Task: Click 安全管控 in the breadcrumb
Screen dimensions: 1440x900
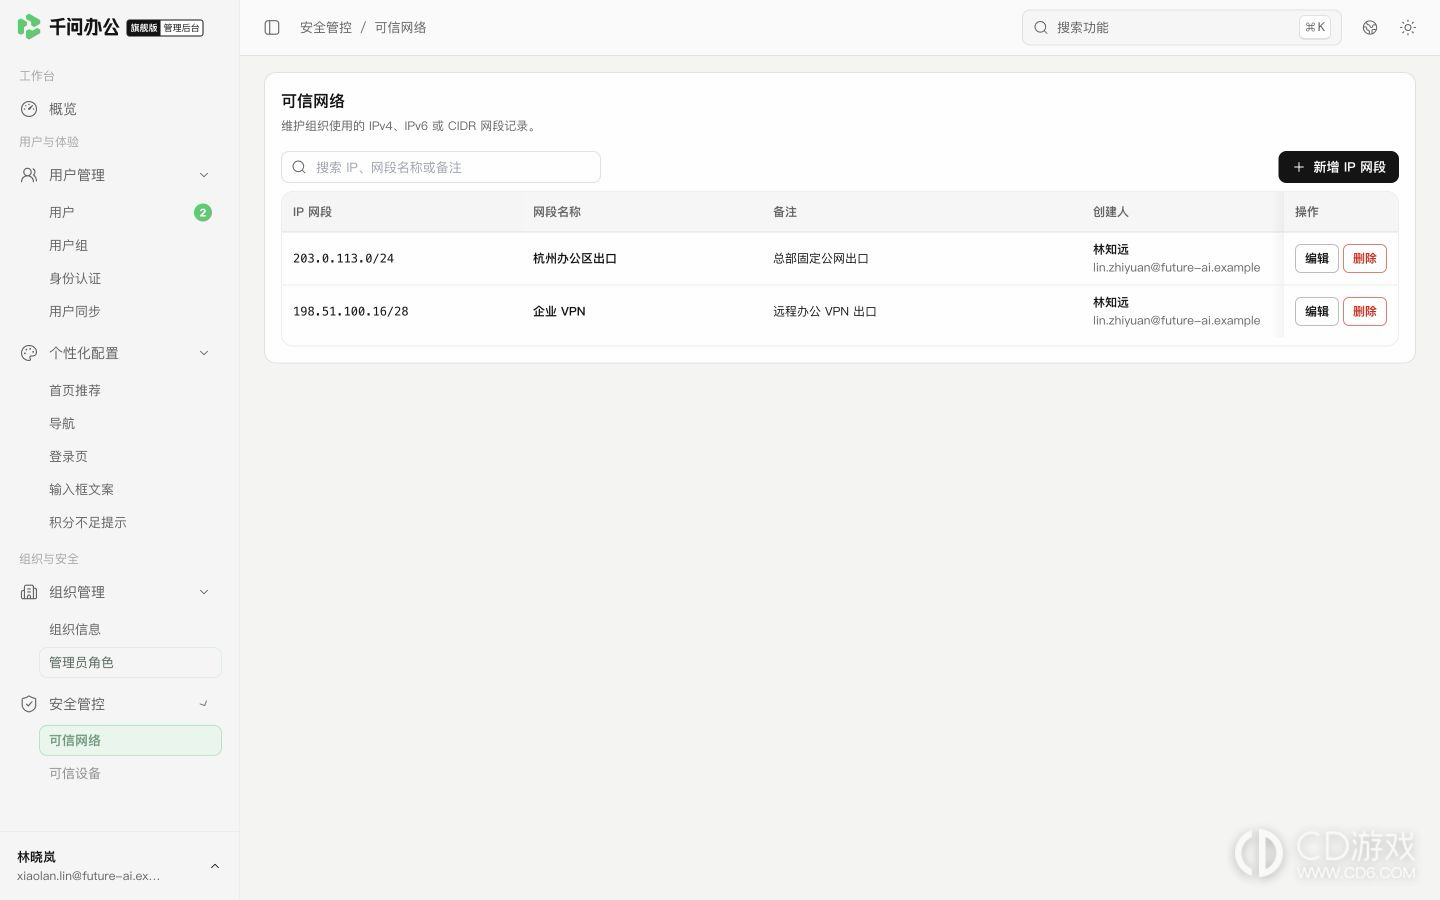Action: 326,27
